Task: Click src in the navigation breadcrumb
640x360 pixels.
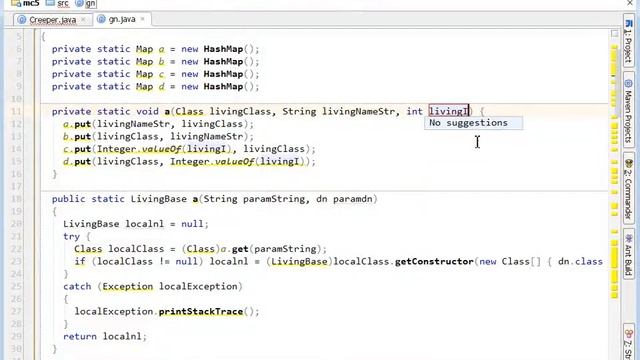Action: click(63, 3)
